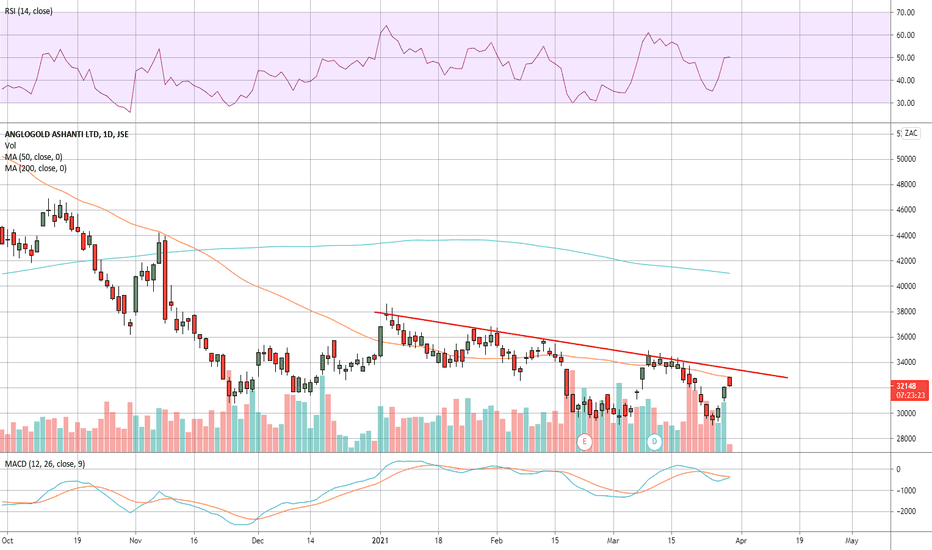Click the RSI 30.00 scale value
Viewport: 932px width, 550px height.
[905, 103]
